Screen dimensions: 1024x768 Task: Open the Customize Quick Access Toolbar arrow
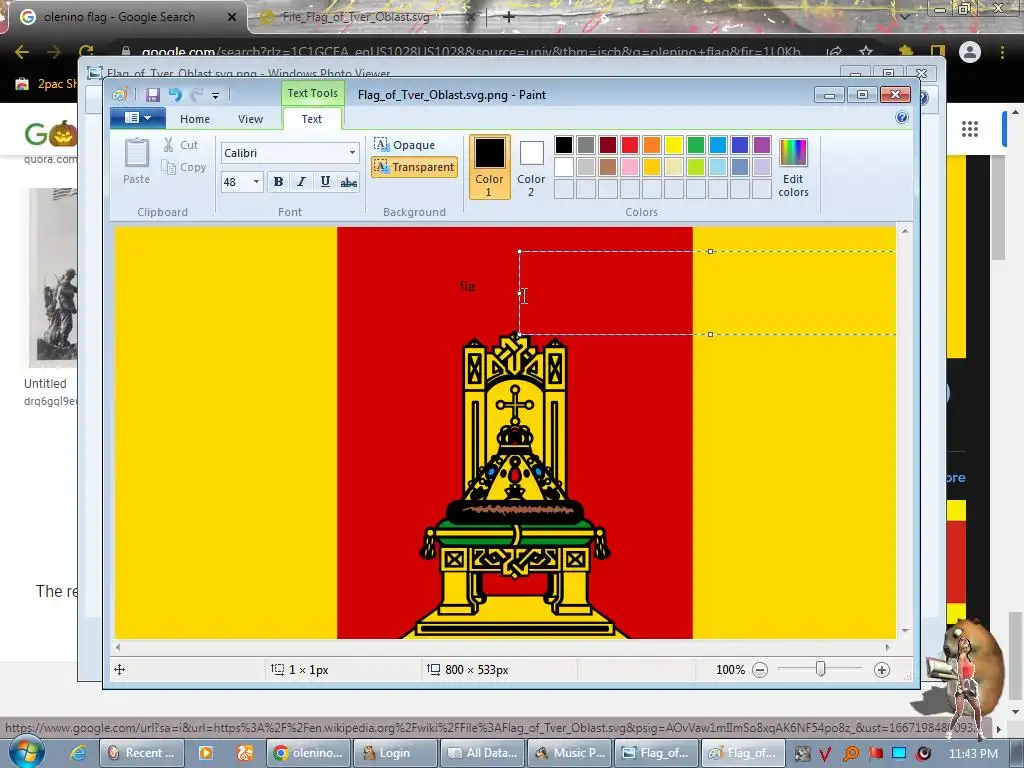[x=215, y=96]
